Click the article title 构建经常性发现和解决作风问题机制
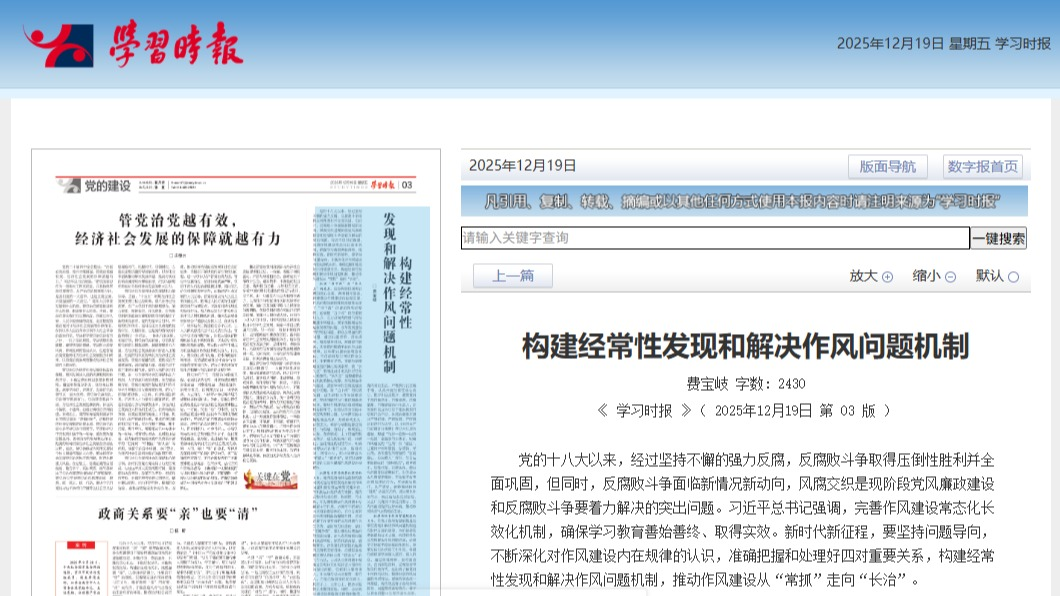Image resolution: width=1060 pixels, height=596 pixels. point(745,346)
